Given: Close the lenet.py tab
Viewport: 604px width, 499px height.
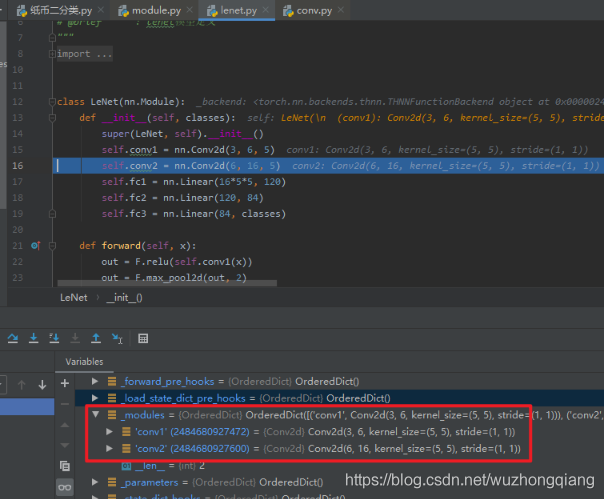Looking at the screenshot, I should click(265, 10).
